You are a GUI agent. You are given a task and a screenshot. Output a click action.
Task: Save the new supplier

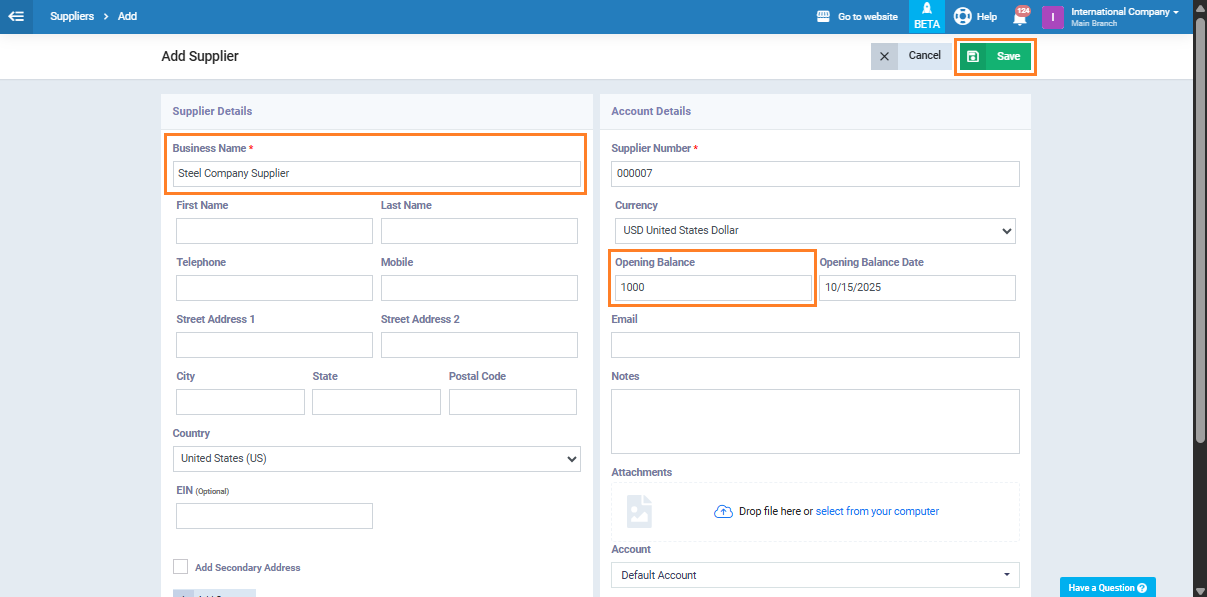coord(995,57)
